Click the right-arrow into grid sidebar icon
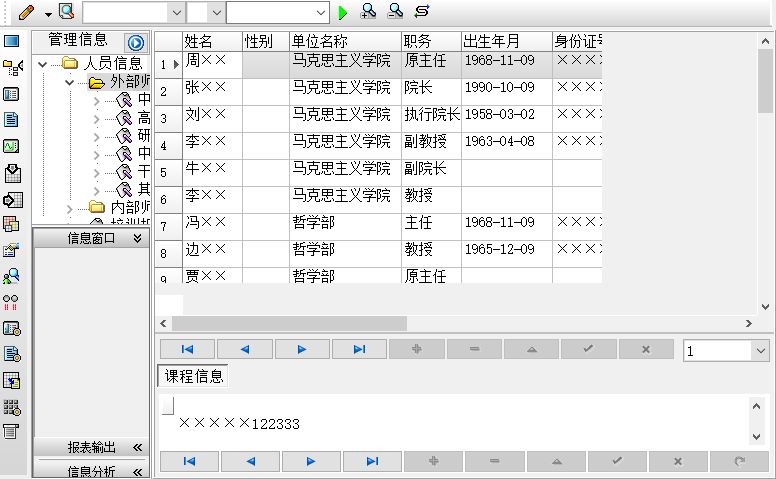 12,200
